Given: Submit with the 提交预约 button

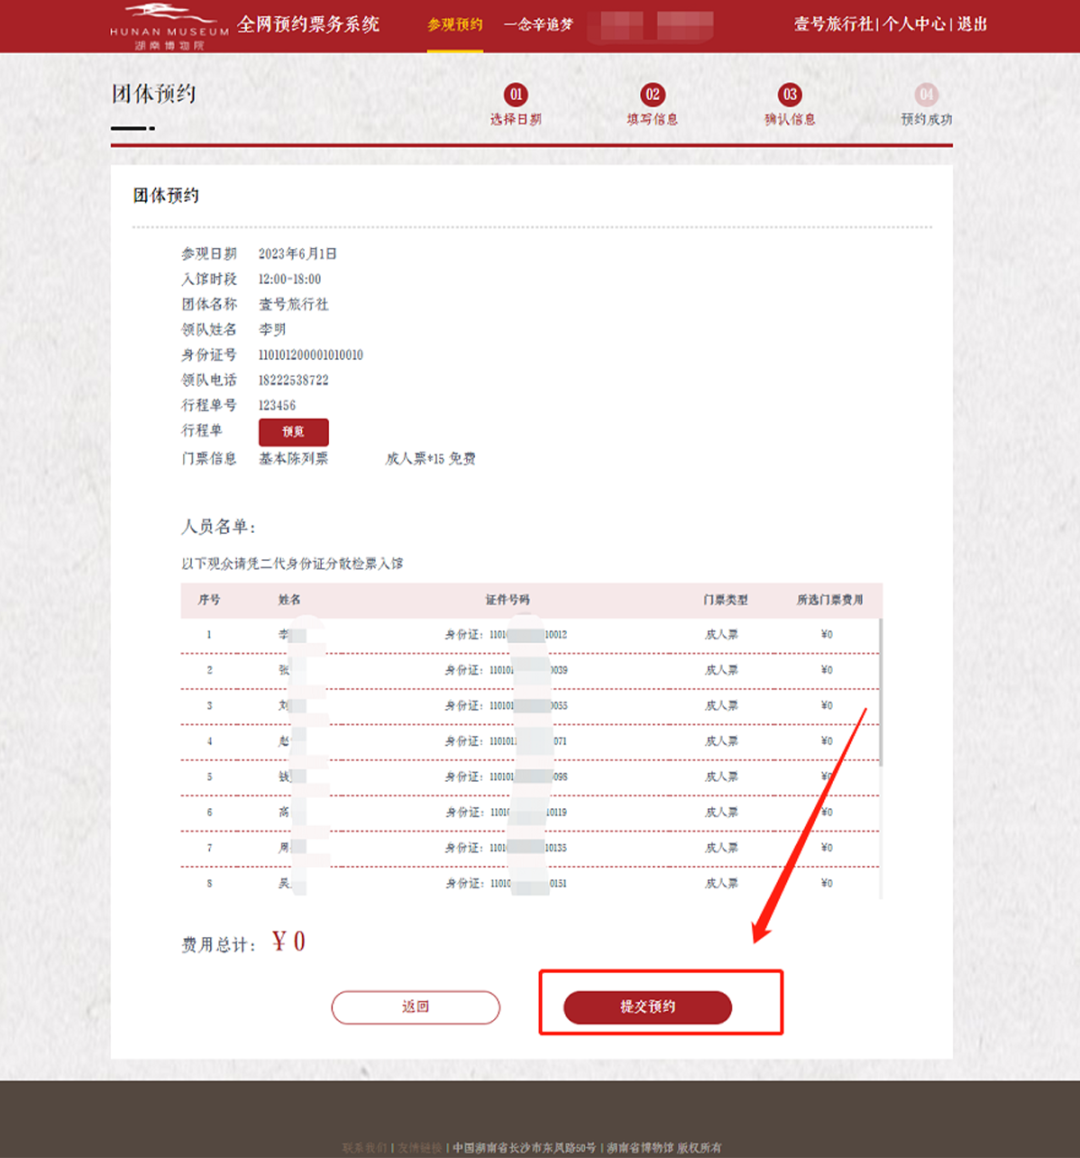Looking at the screenshot, I should [647, 1007].
